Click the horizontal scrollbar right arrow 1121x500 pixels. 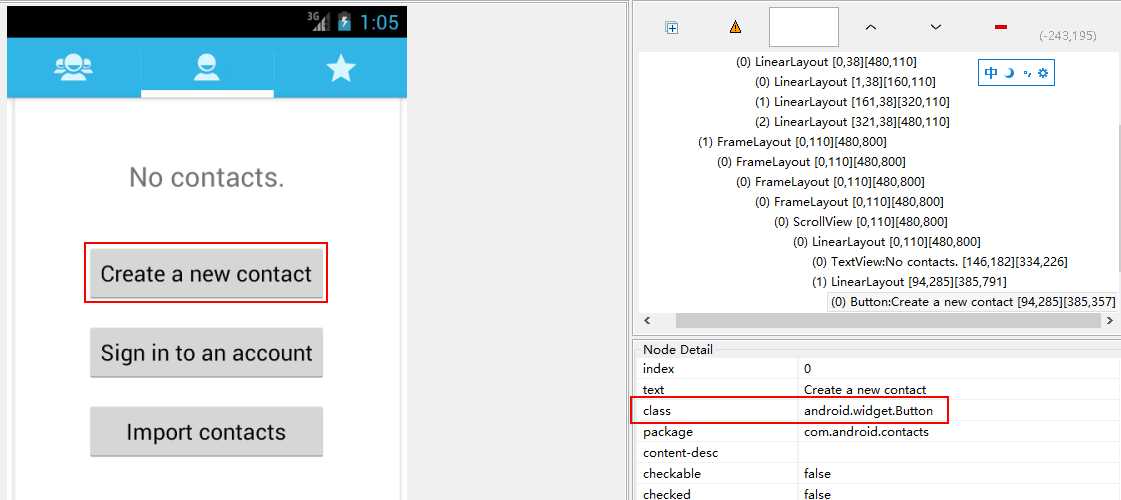1110,320
